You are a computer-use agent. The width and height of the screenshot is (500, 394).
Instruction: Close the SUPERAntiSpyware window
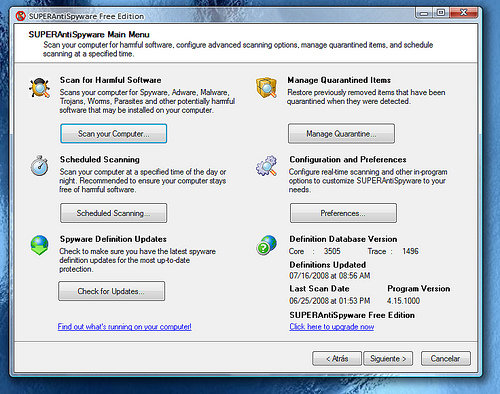pos(464,13)
